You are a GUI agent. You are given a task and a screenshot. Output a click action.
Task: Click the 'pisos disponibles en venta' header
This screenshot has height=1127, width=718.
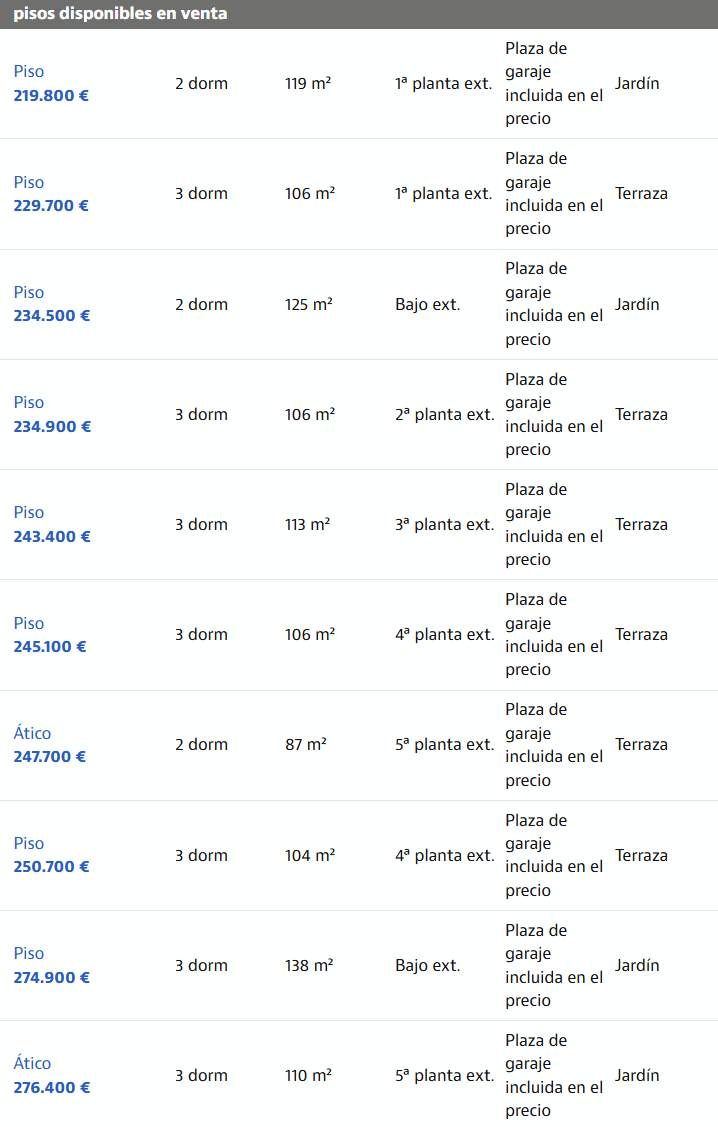(x=120, y=14)
